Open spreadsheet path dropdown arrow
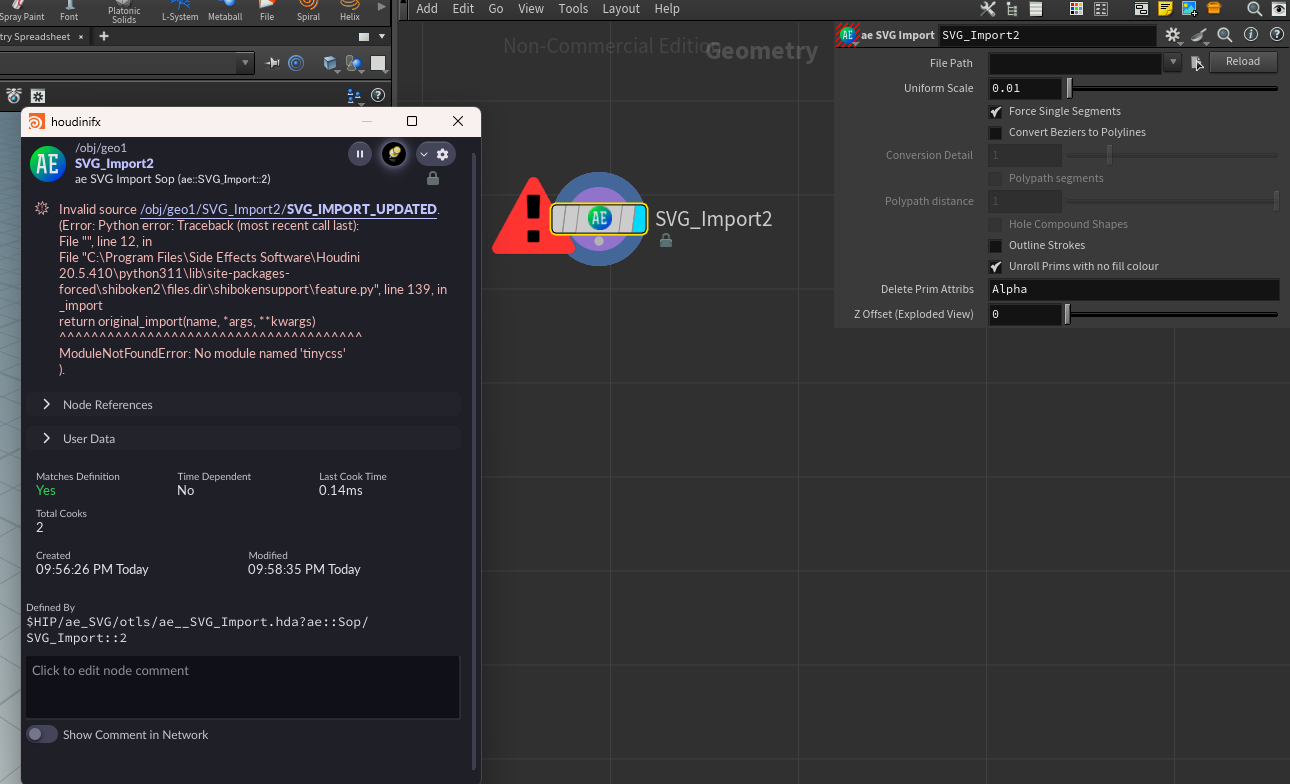 click(x=246, y=63)
